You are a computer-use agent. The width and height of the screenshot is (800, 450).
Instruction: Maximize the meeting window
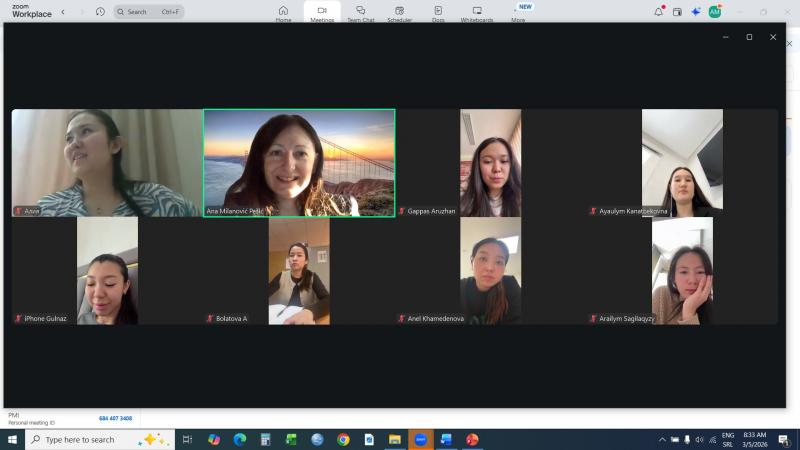pos(749,37)
